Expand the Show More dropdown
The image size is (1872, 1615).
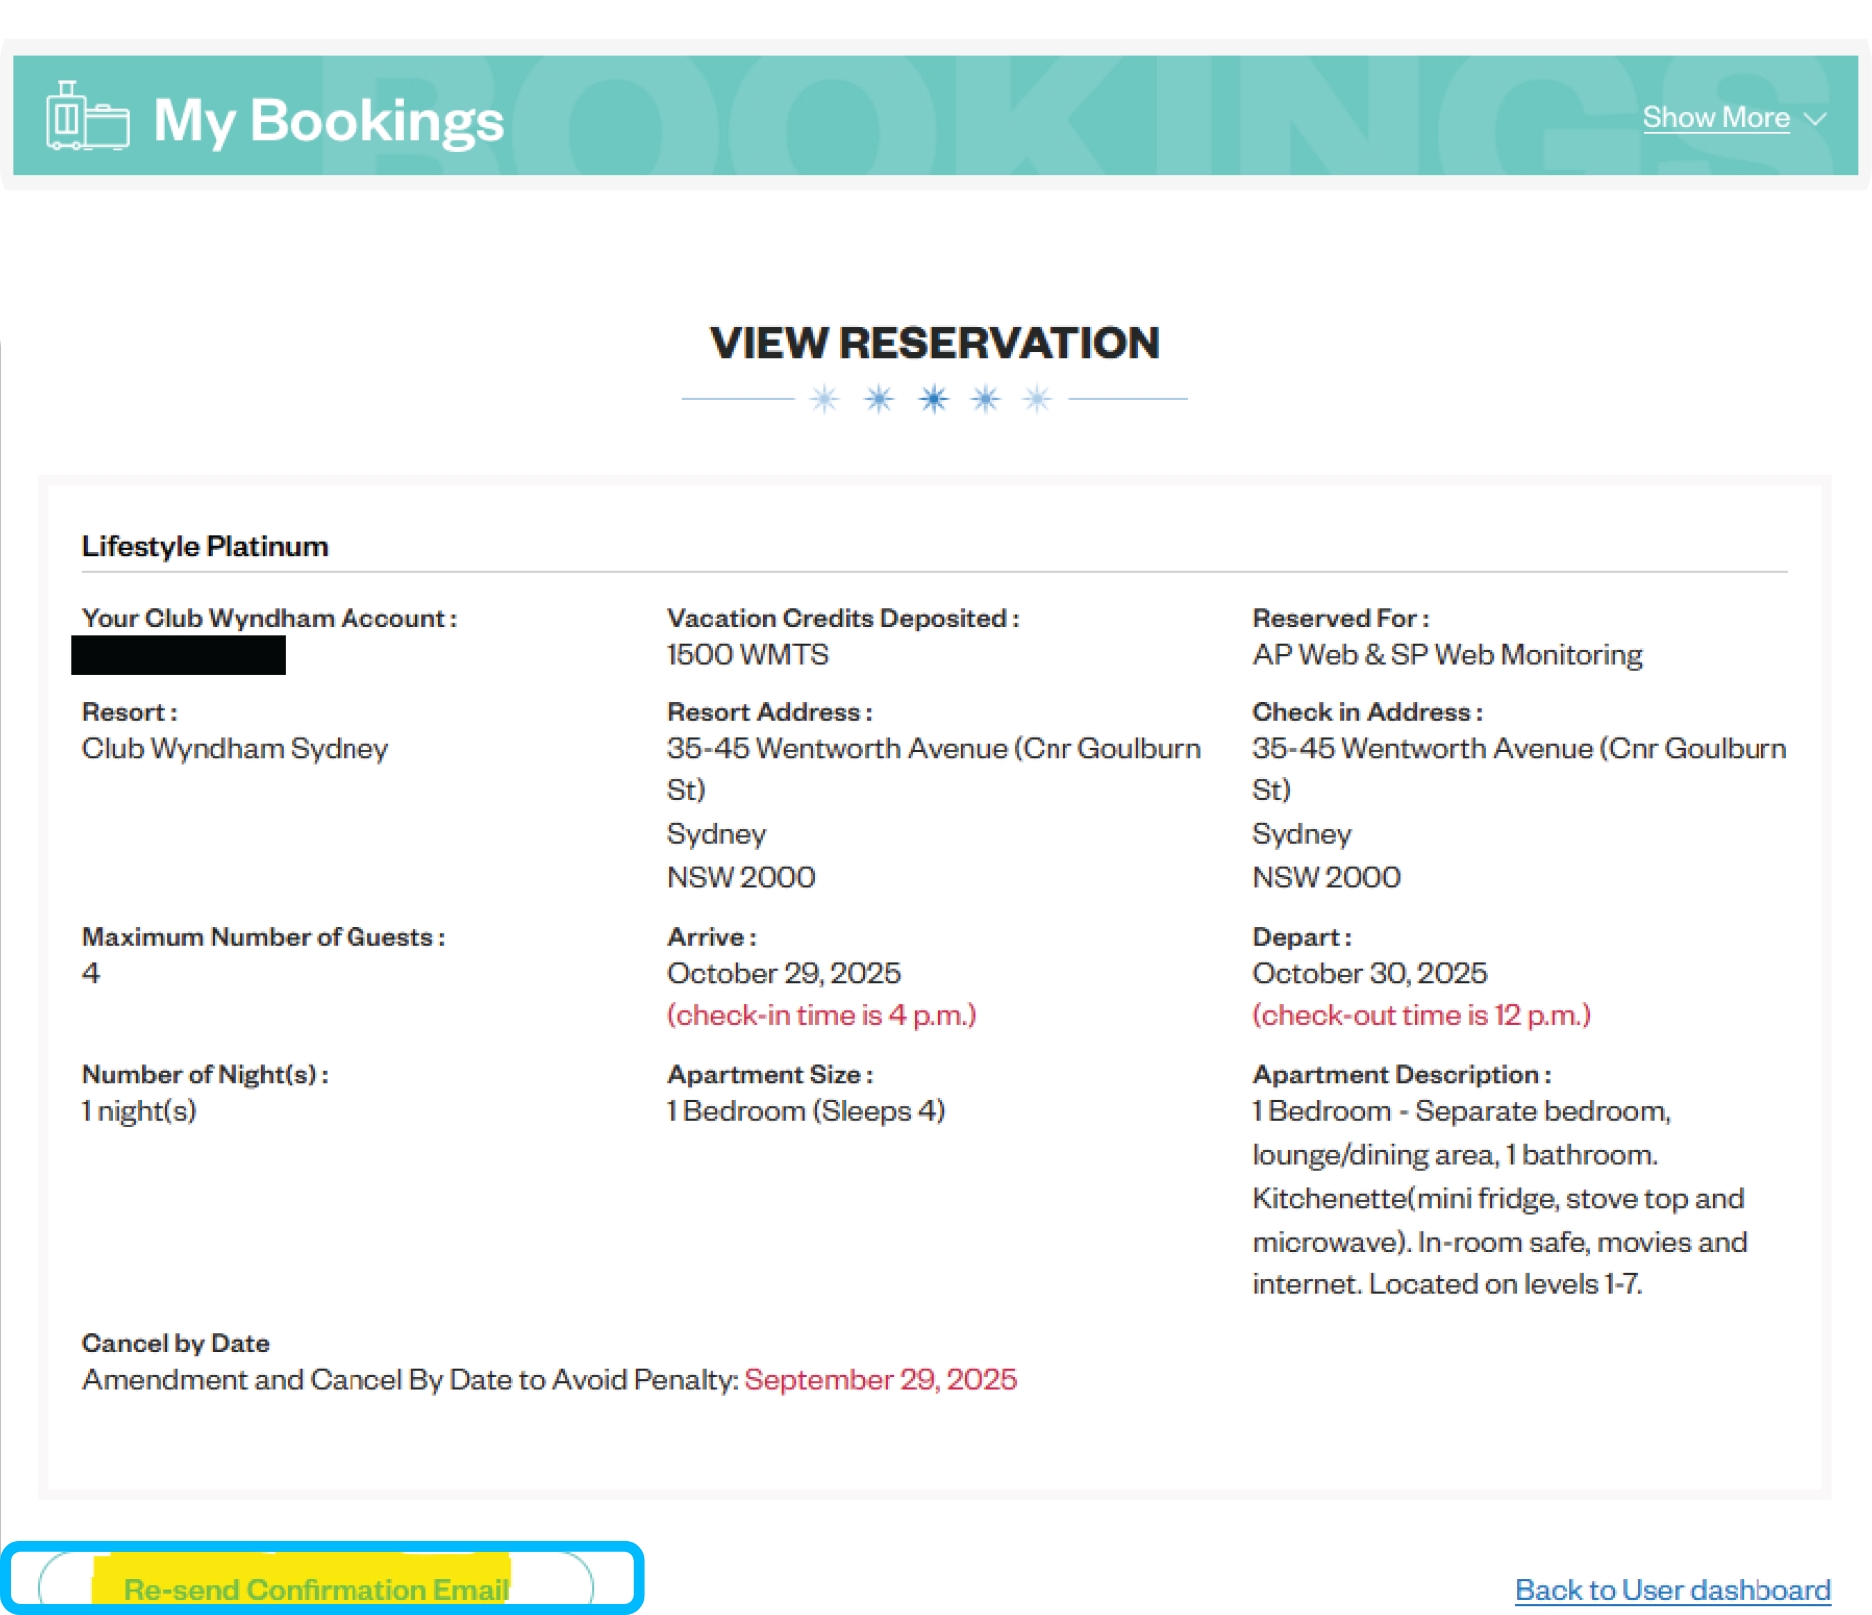[1716, 117]
